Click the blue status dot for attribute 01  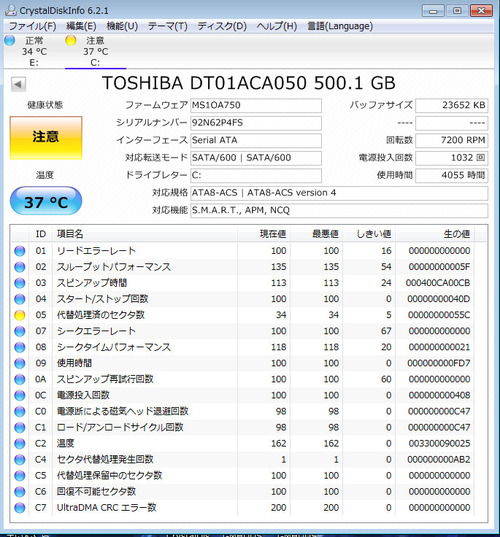[x=20, y=251]
